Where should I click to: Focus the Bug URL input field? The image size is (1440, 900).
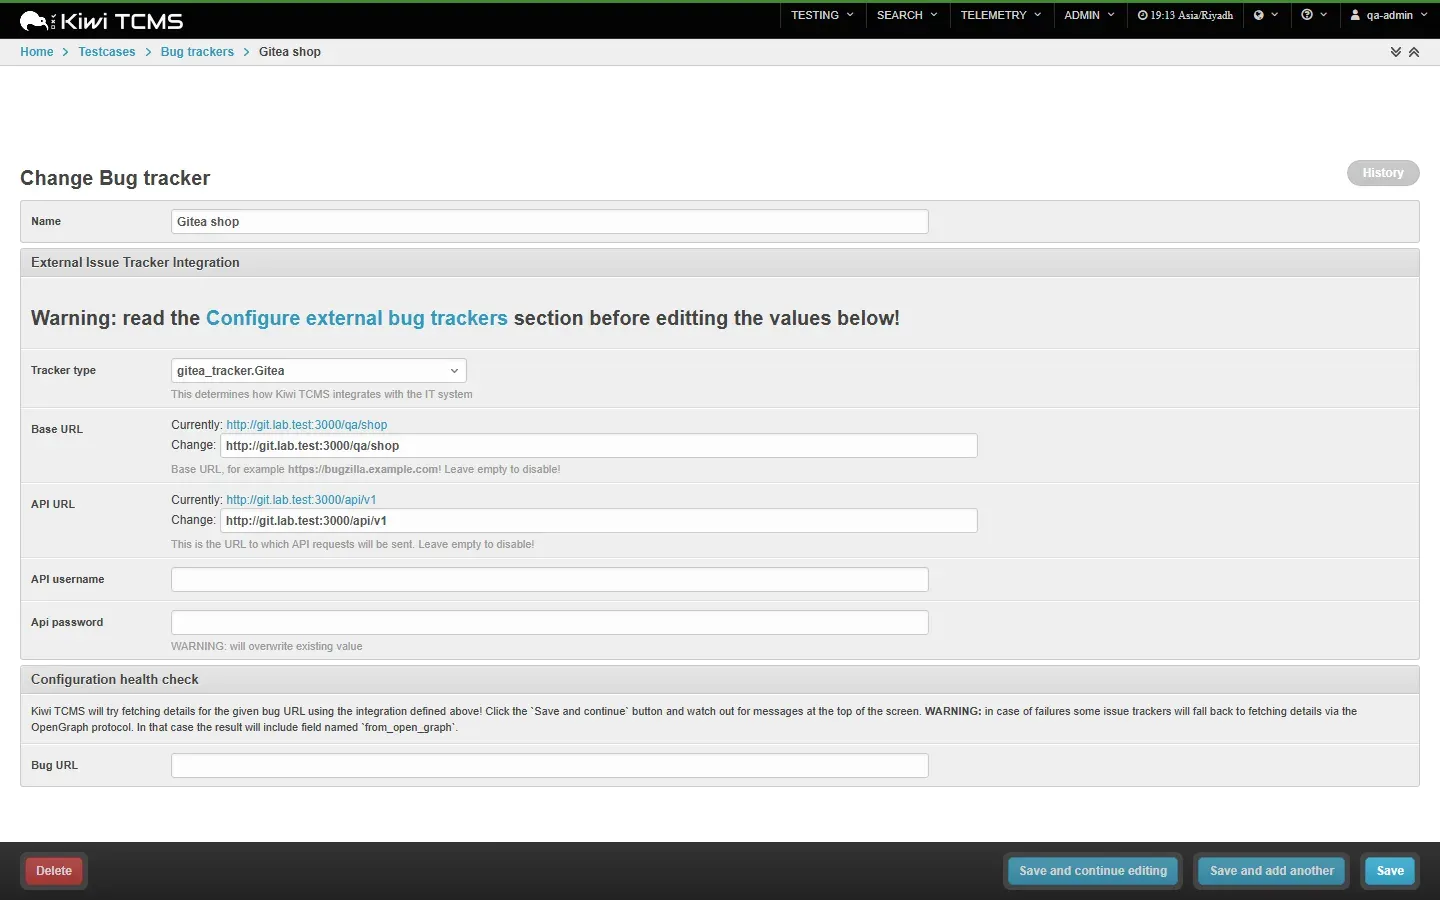tap(549, 766)
